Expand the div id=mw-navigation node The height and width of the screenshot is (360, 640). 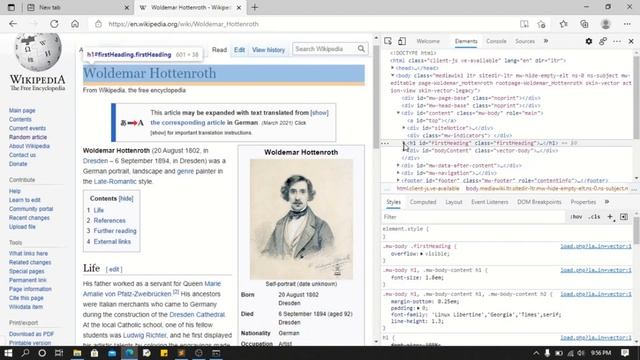point(398,173)
